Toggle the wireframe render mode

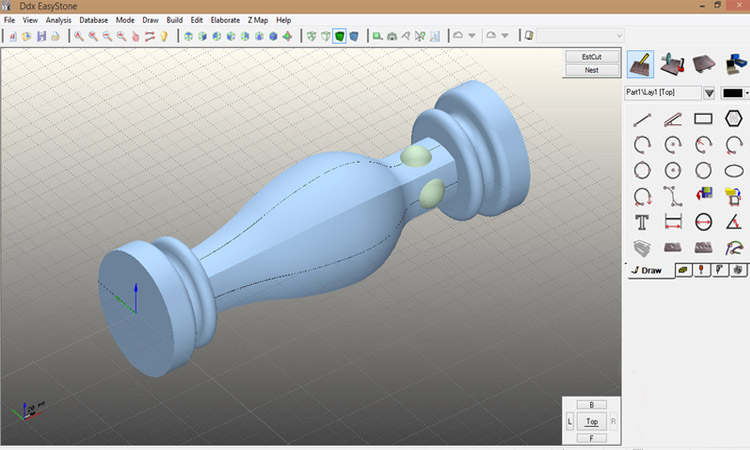click(311, 36)
